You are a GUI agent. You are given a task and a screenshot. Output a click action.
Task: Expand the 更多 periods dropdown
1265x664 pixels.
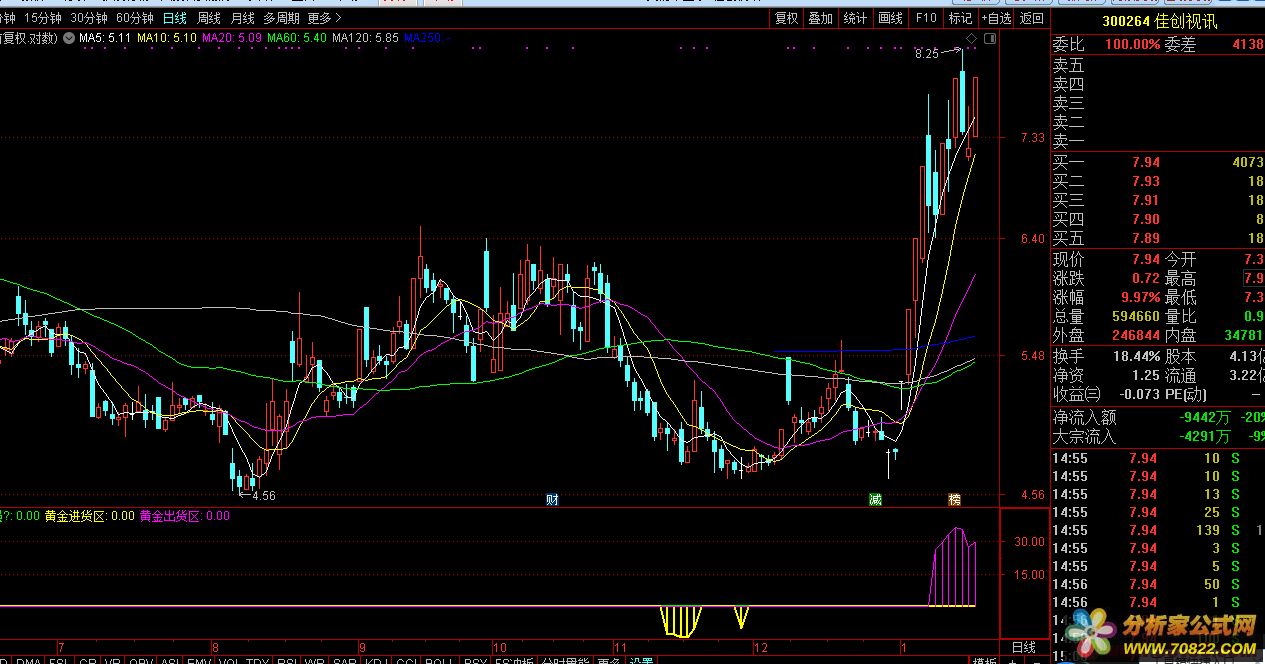click(x=324, y=18)
